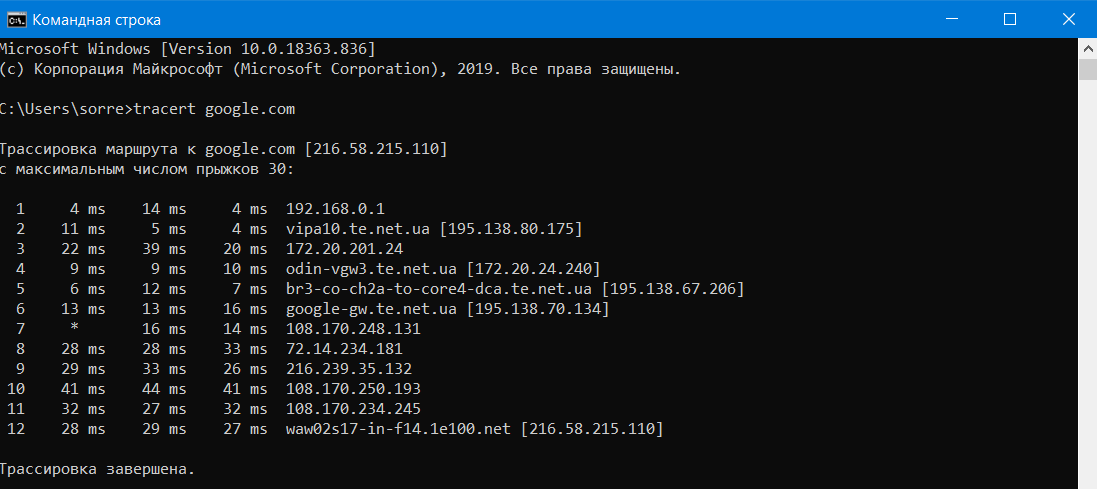Click the "Трассировка завершена." line
1097x489 pixels.
pos(96,468)
